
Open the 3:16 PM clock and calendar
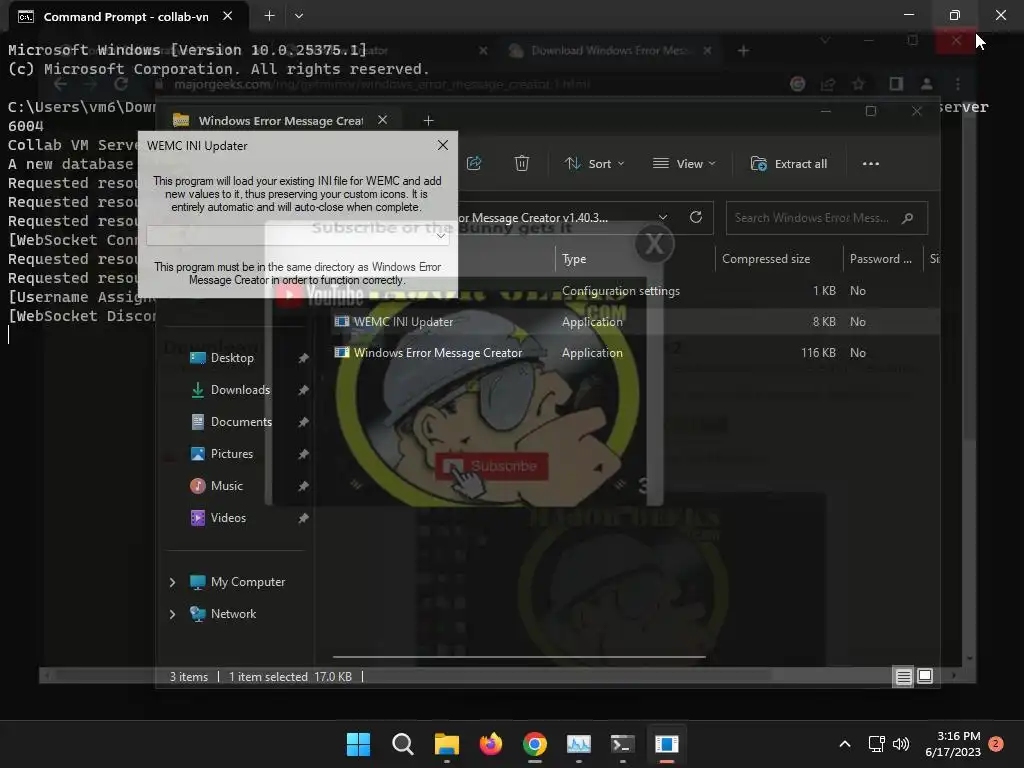click(953, 744)
